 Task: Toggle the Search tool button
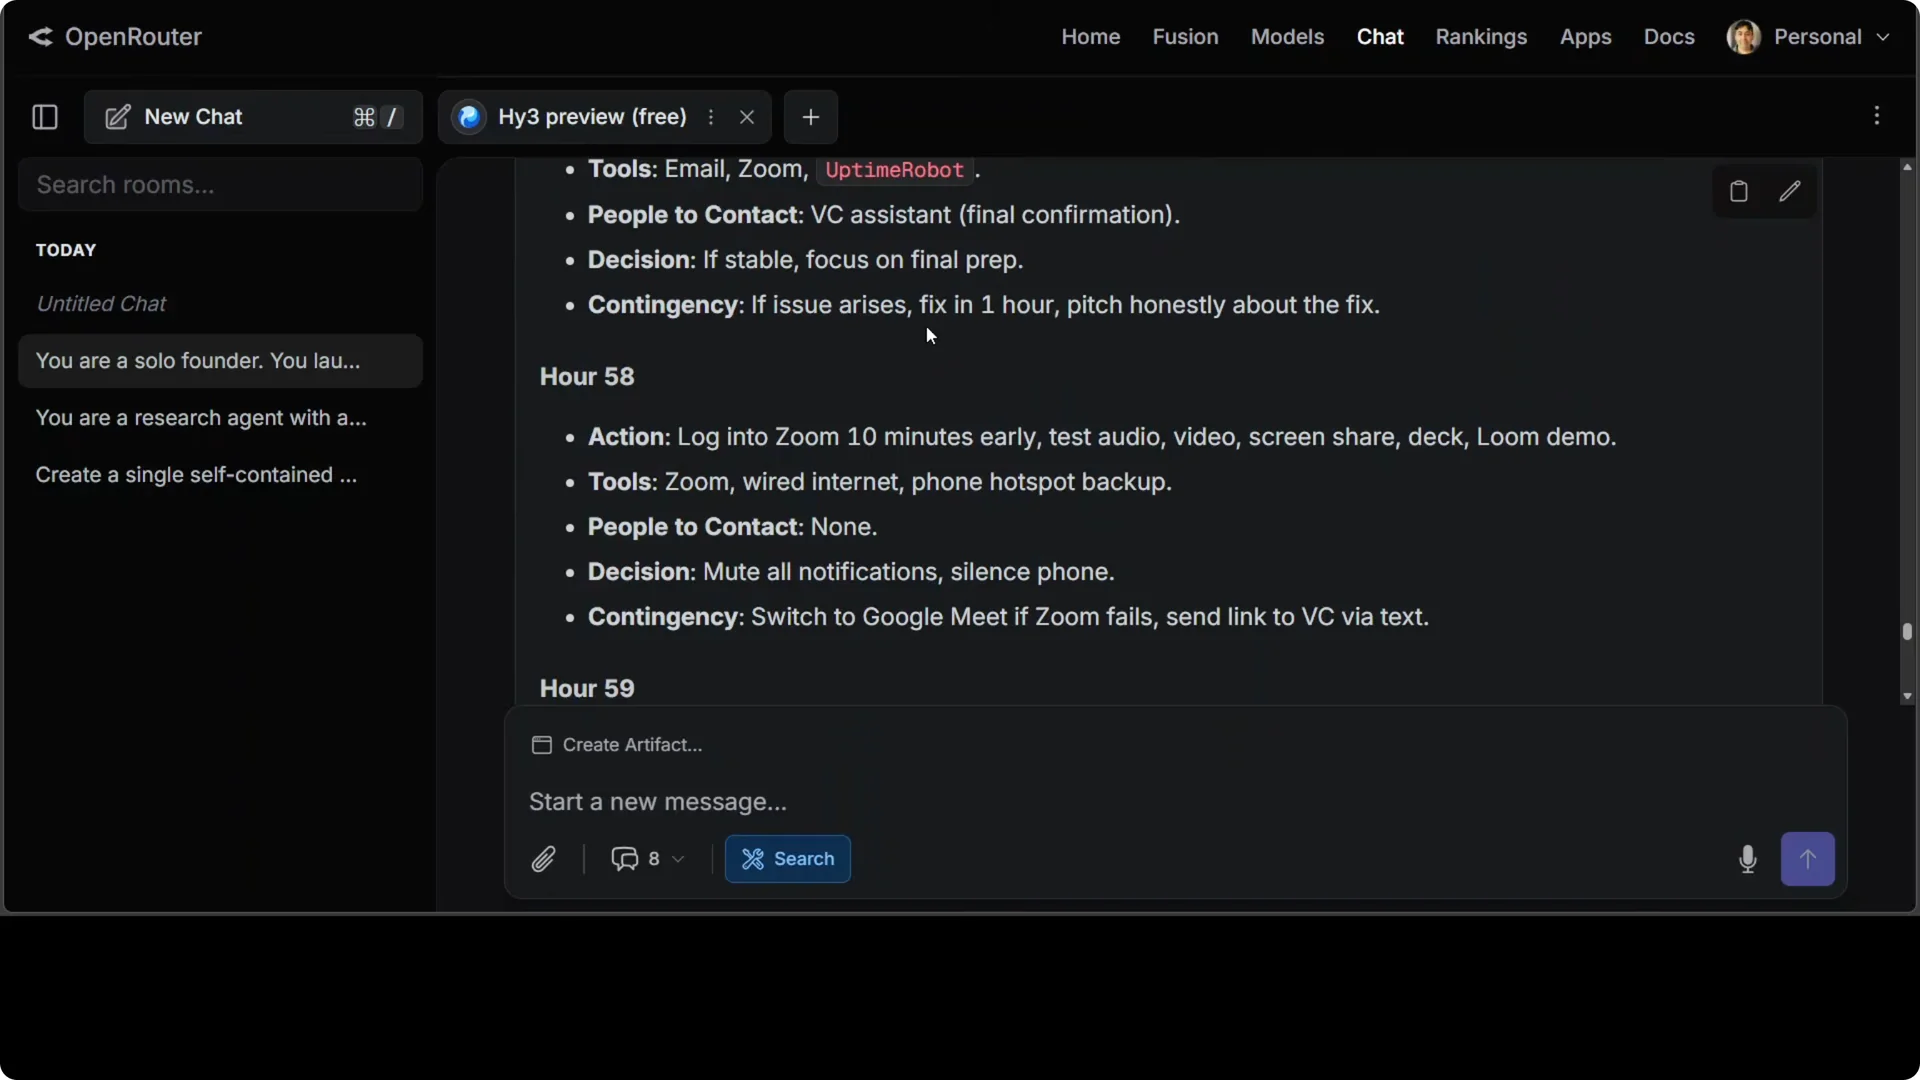coord(788,859)
